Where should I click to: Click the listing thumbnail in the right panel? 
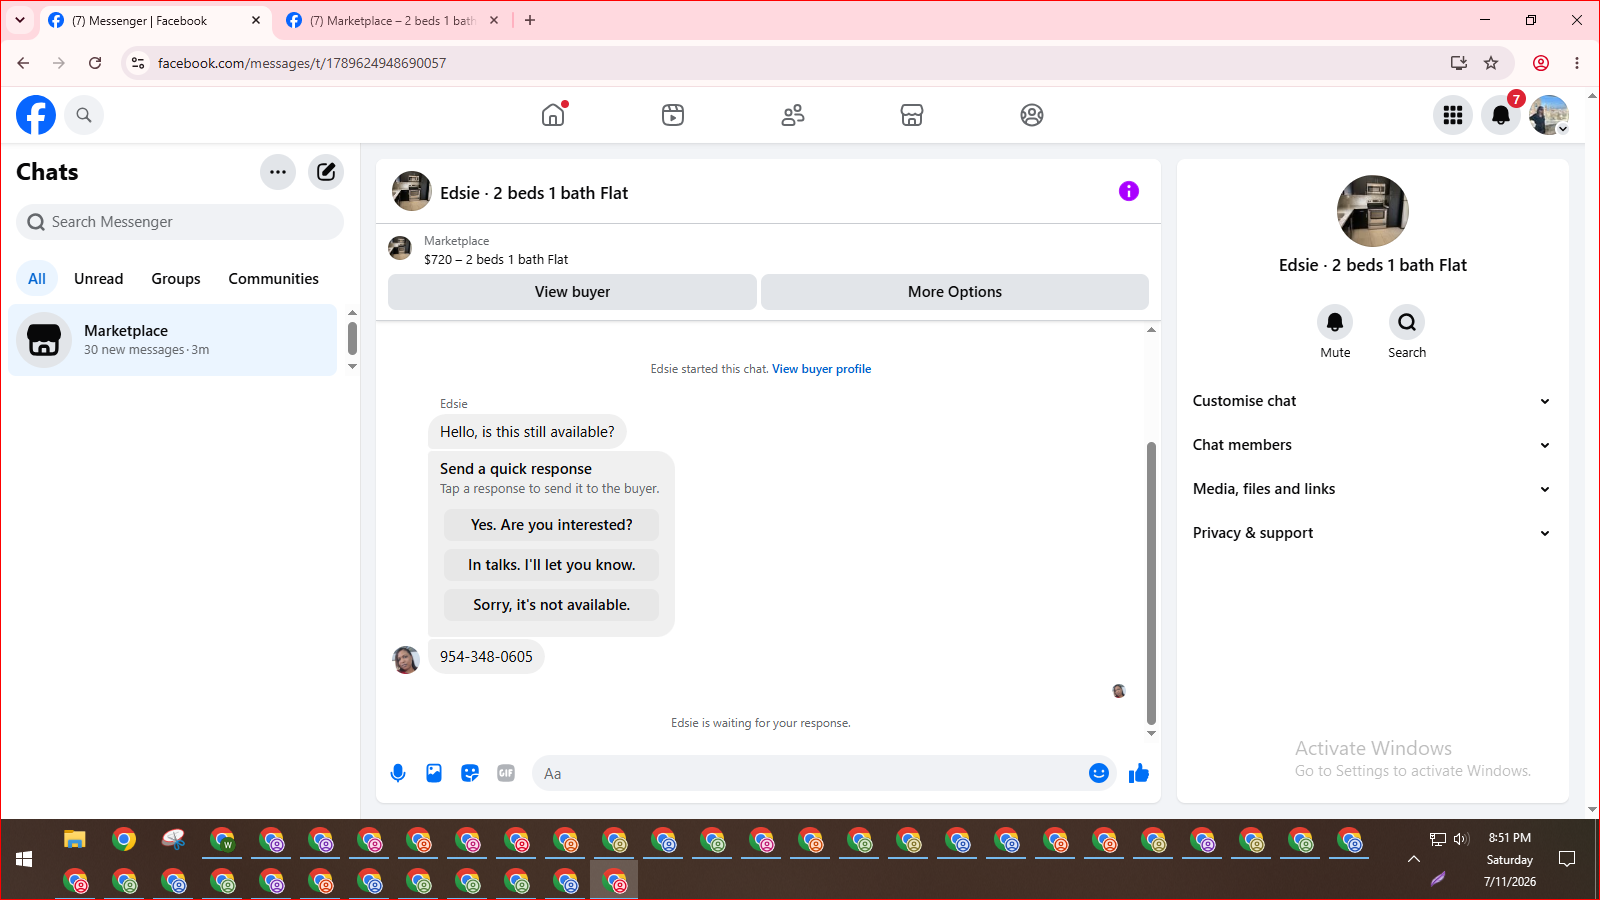tap(1373, 211)
